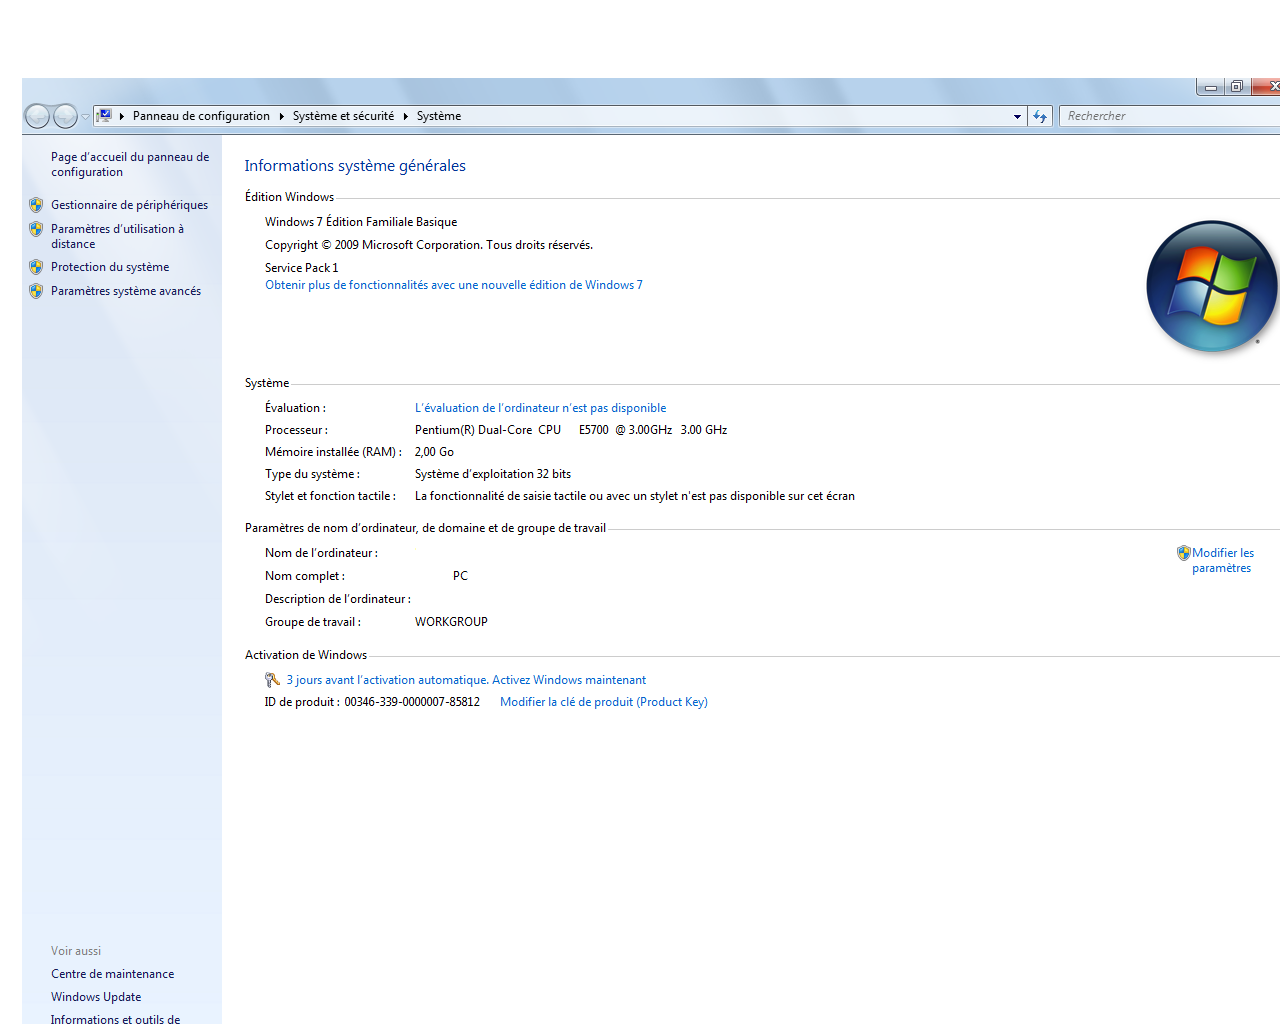
Task: Open Centre de maintenance
Action: pos(112,974)
